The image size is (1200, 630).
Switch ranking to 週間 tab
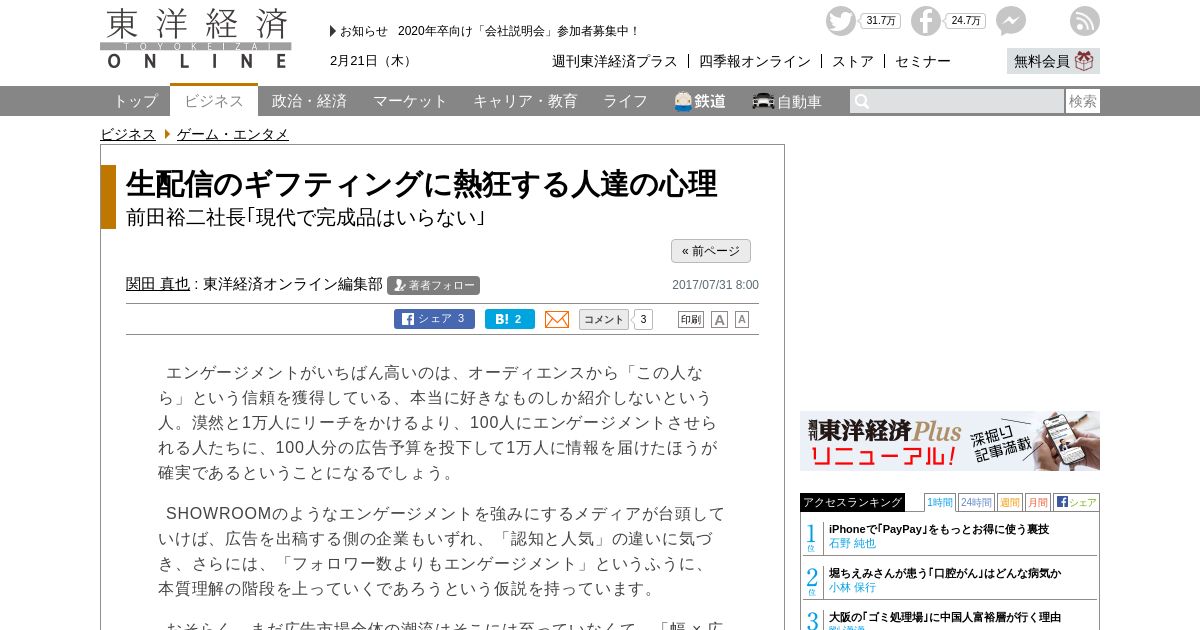[x=1010, y=502]
